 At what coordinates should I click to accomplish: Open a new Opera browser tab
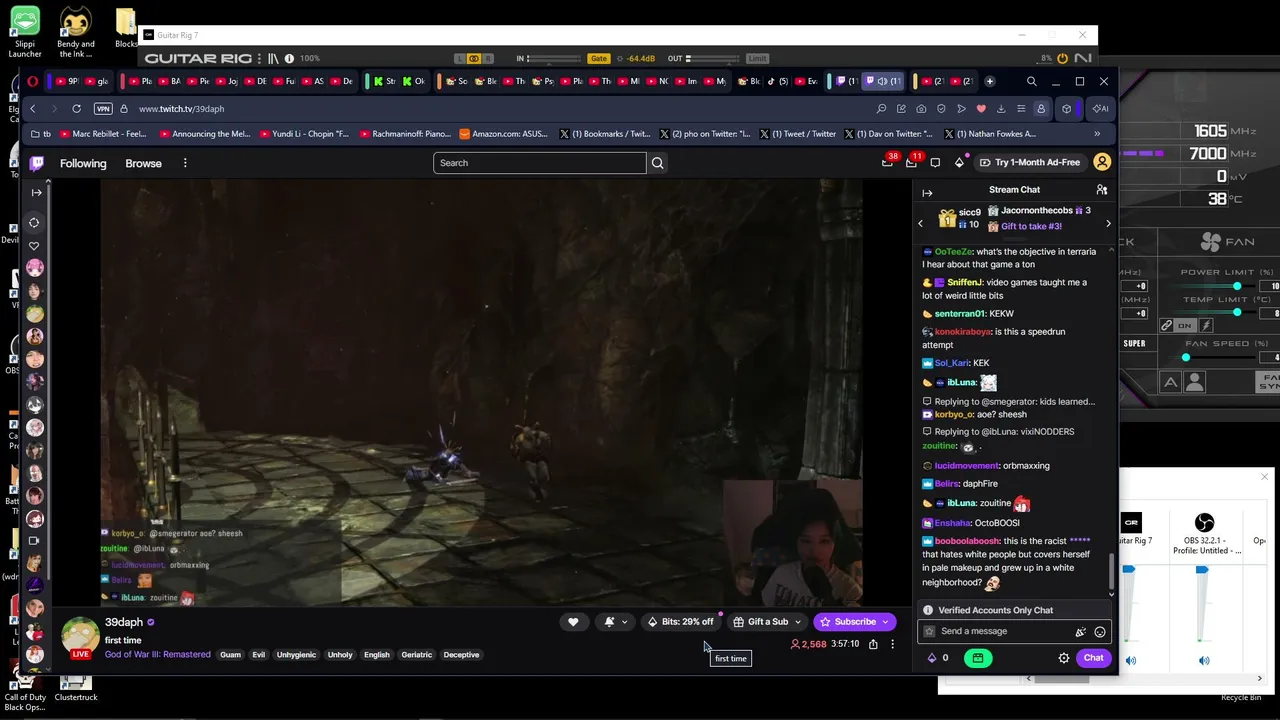[x=990, y=81]
